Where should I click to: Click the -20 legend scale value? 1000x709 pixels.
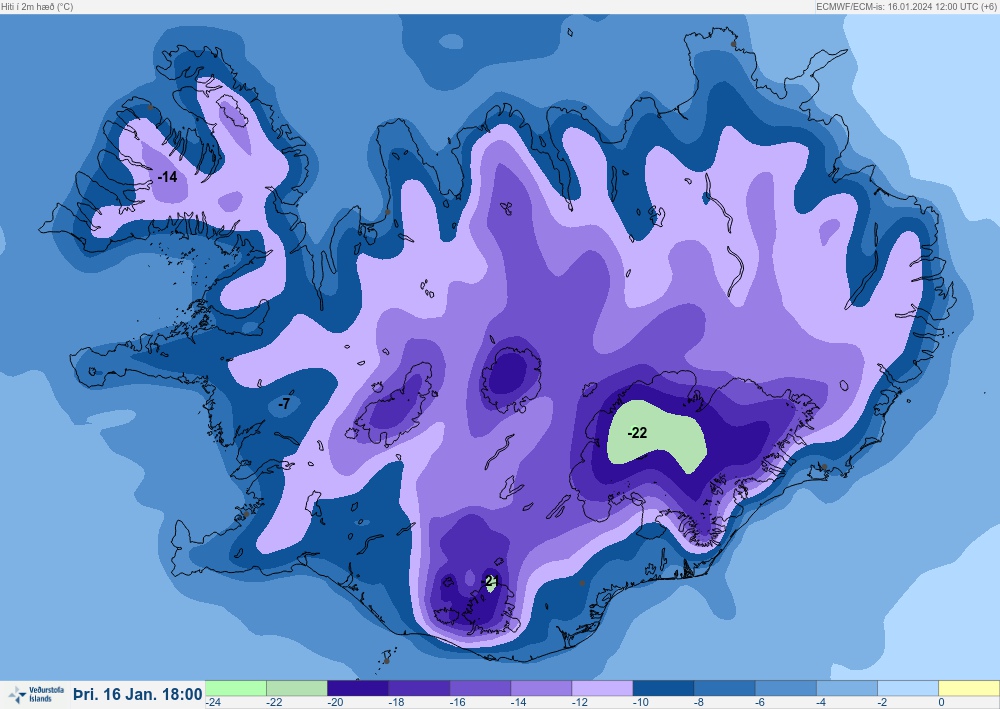pos(335,702)
